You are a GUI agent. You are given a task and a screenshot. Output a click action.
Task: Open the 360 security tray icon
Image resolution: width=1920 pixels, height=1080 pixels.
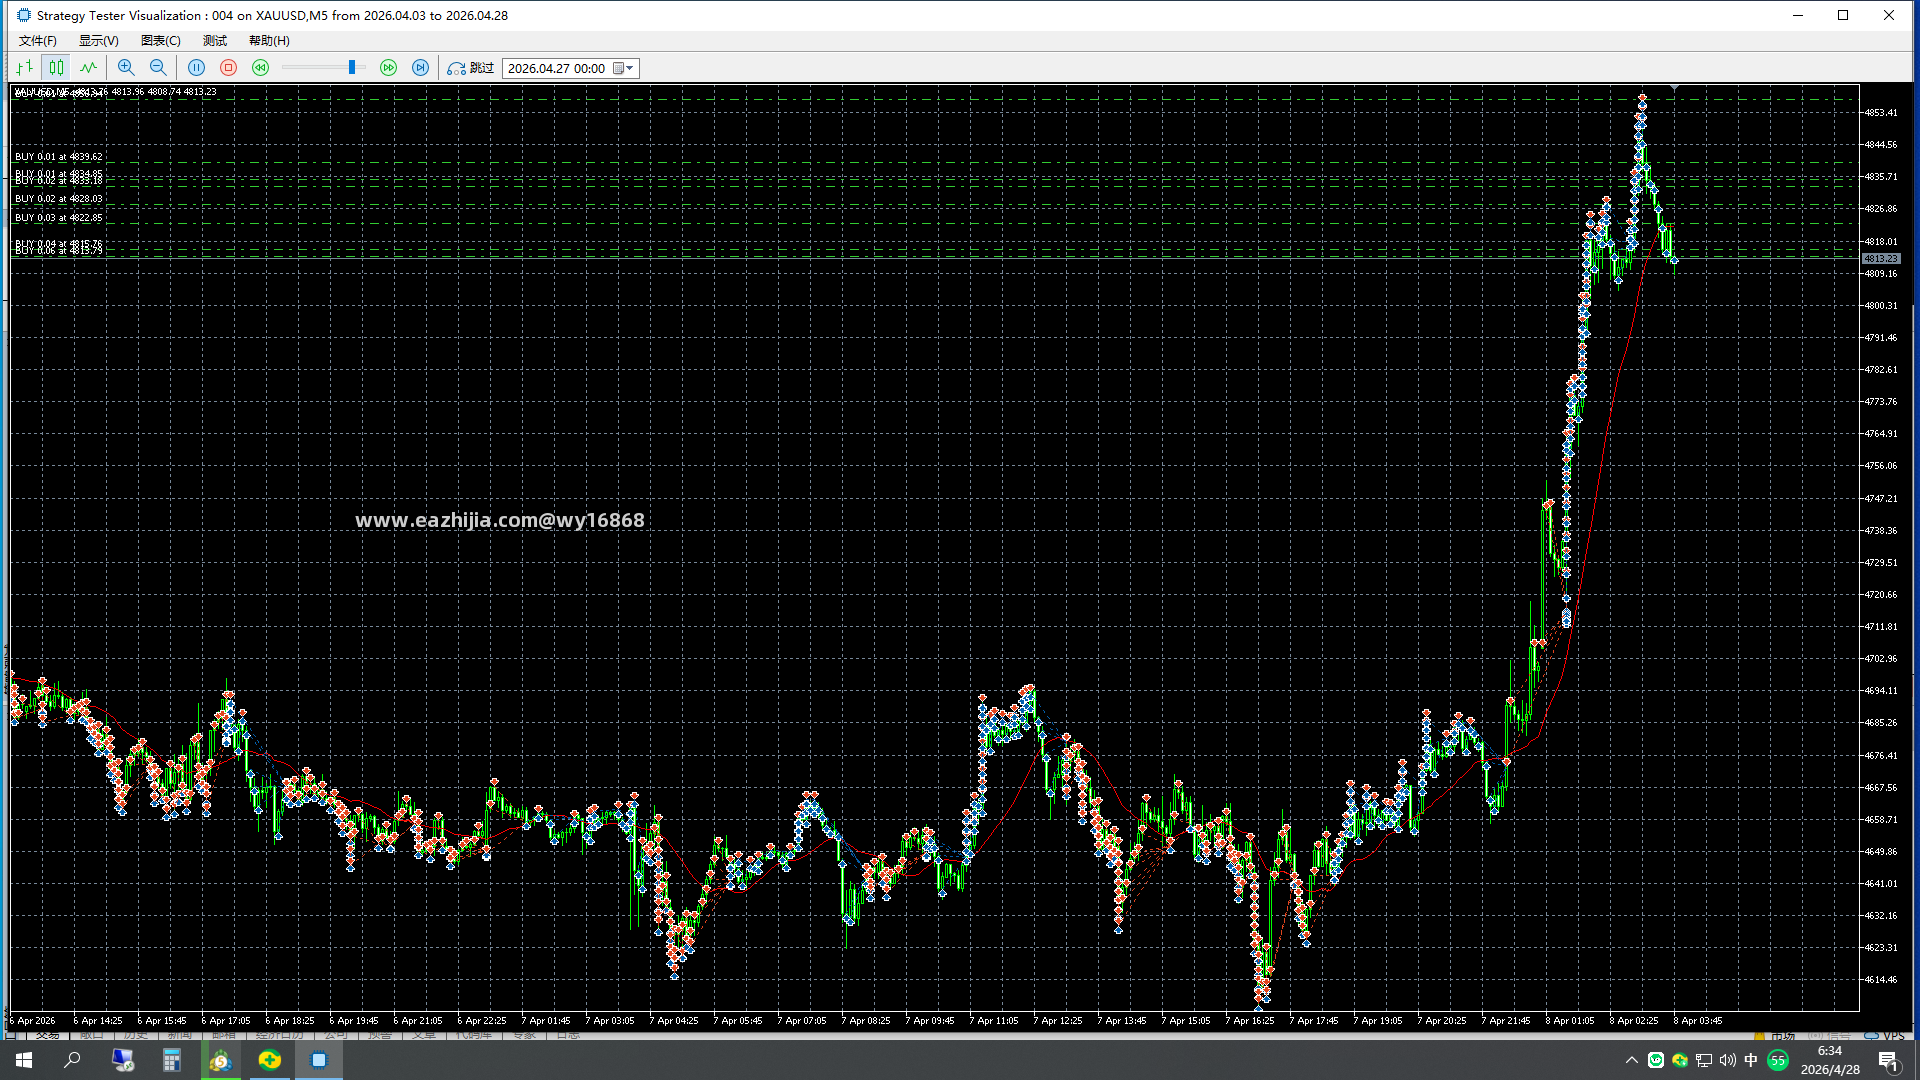pyautogui.click(x=1680, y=1060)
